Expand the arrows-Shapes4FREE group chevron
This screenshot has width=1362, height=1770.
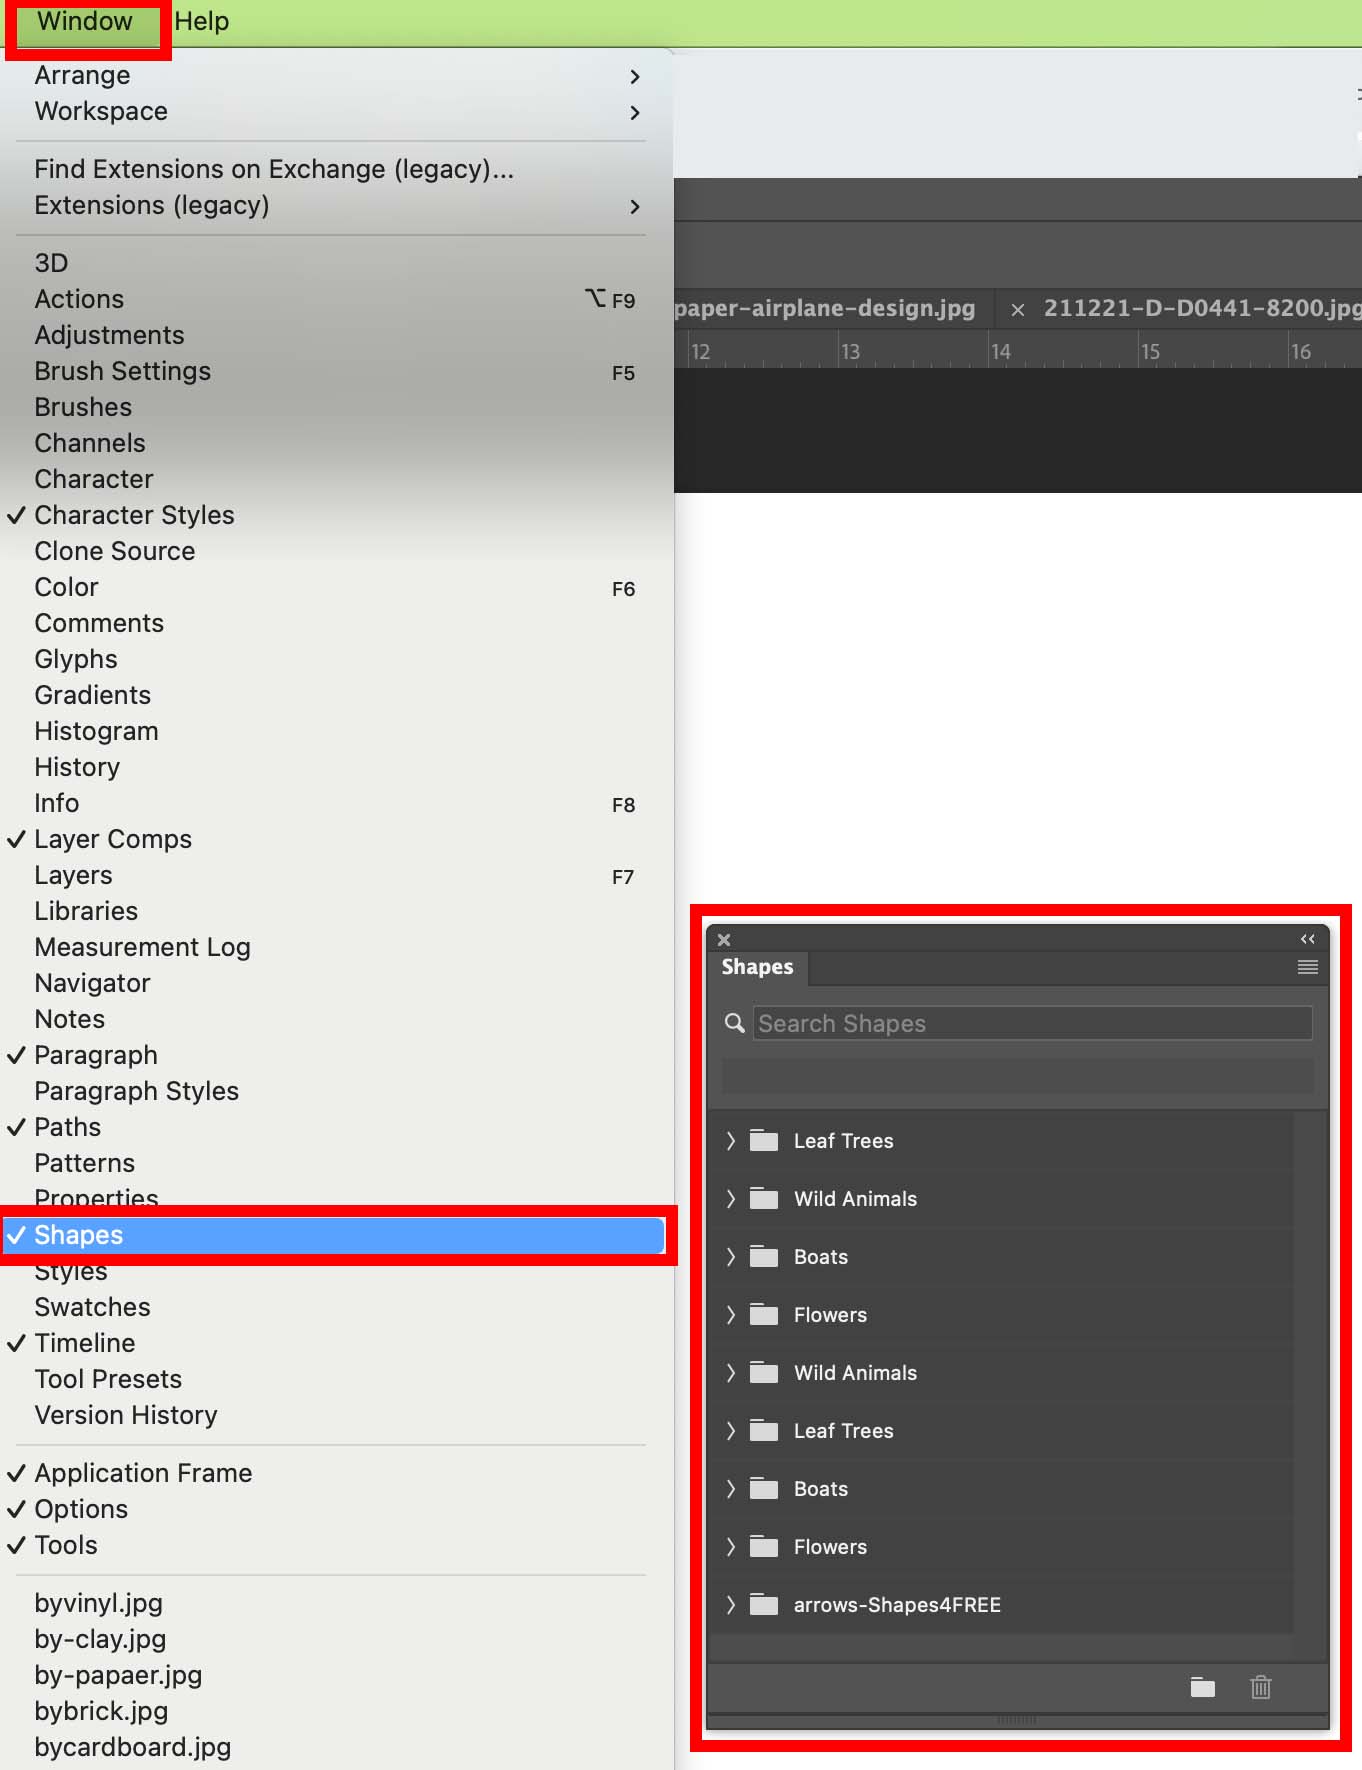click(x=731, y=1605)
